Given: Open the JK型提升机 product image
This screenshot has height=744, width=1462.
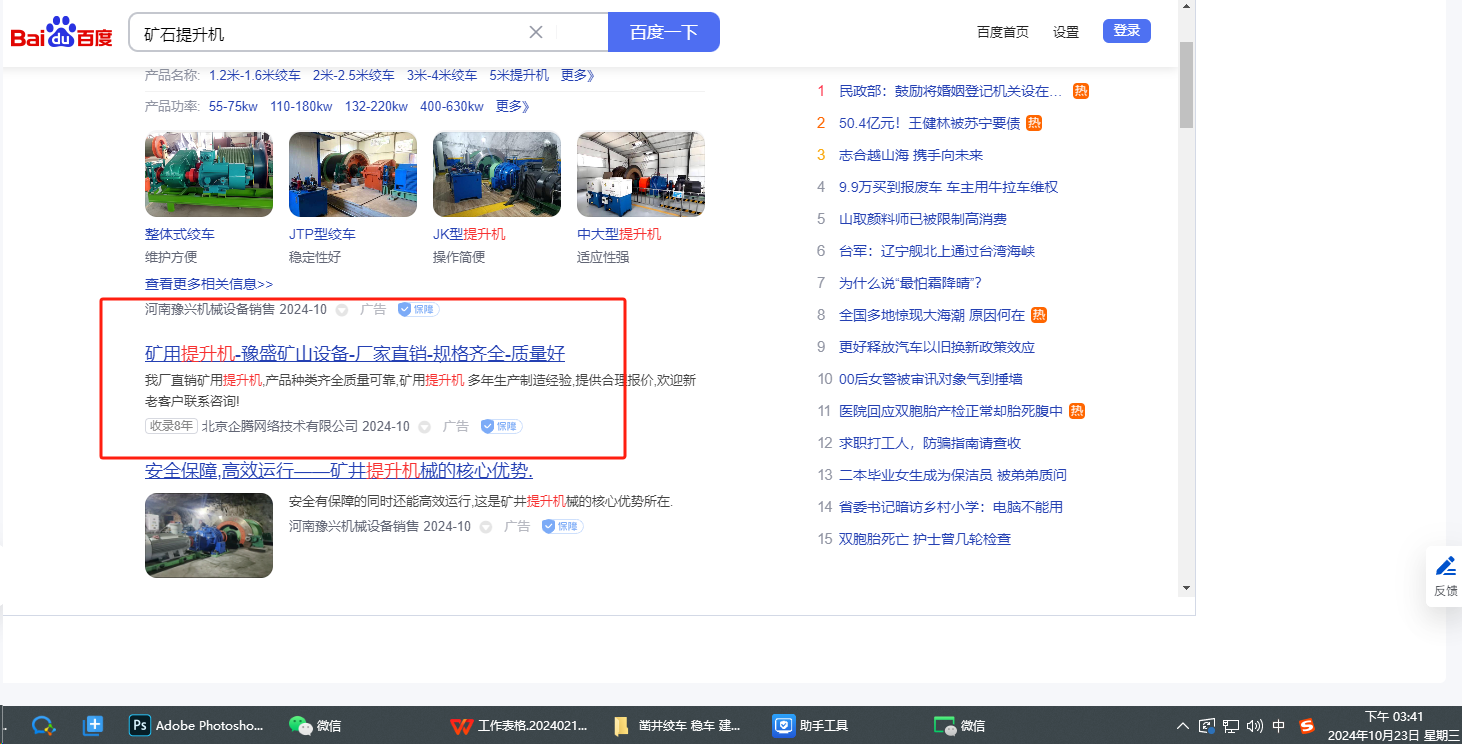Looking at the screenshot, I should click(x=497, y=174).
